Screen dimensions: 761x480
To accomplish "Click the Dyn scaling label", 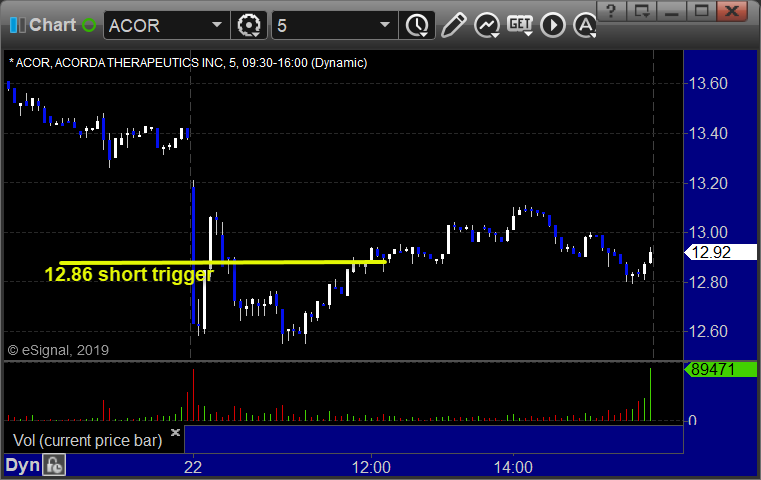I will [x=22, y=465].
